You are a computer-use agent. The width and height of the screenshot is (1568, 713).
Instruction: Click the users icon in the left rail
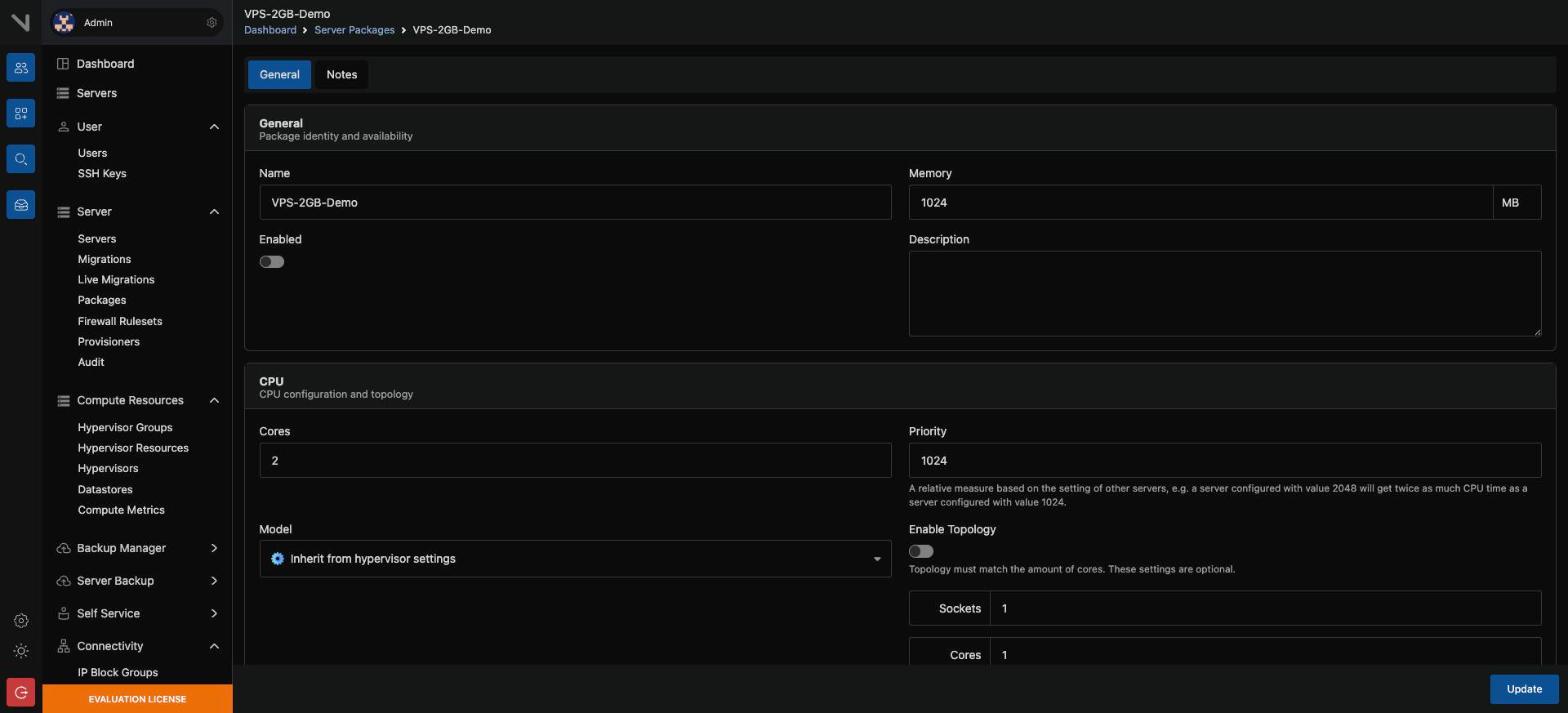20,68
